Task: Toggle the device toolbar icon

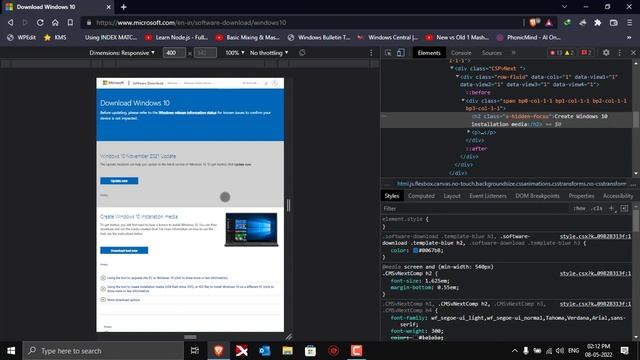Action: (x=401, y=53)
